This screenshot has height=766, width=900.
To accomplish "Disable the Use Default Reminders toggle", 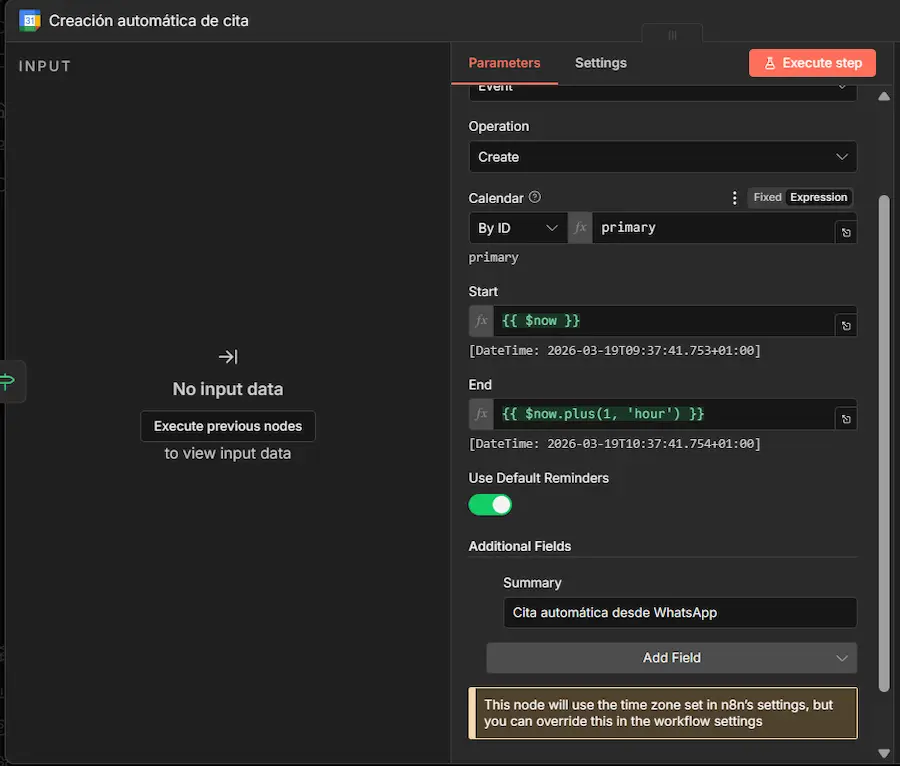I will pos(489,505).
